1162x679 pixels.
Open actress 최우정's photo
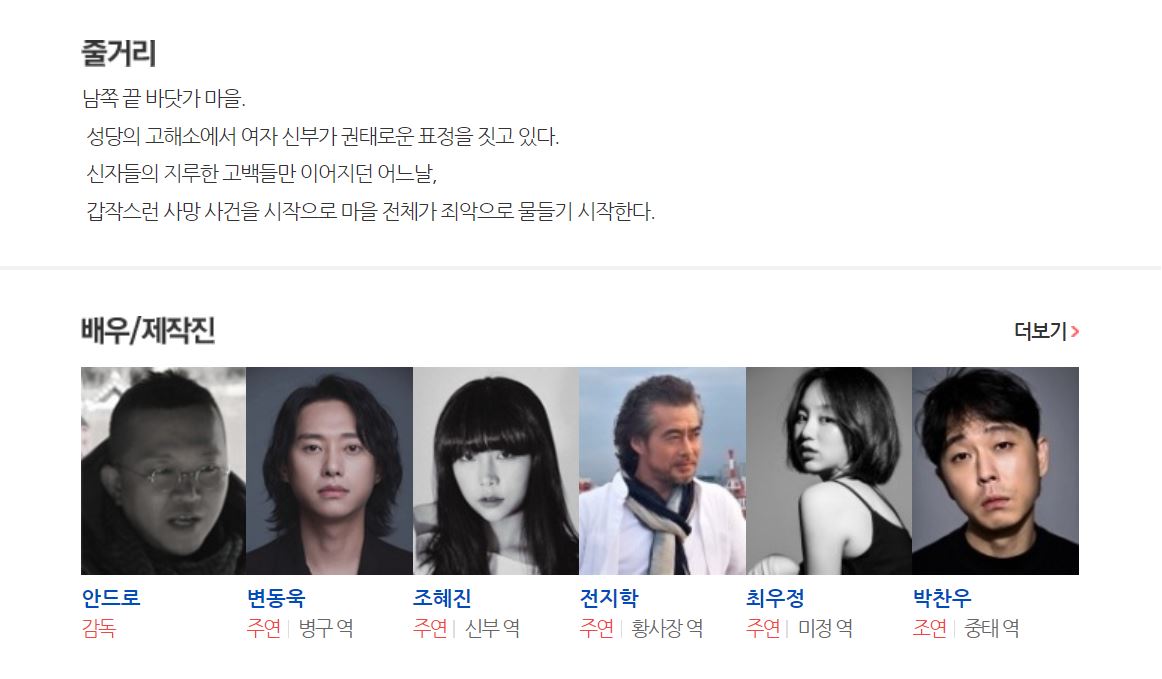(829, 471)
